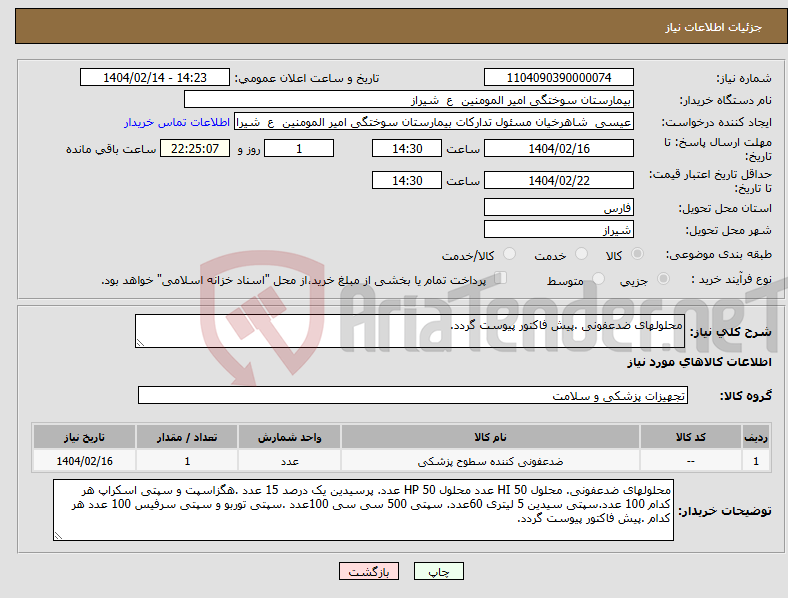Screen dimensions: 788x598
Task: Click the شهر محل تحویل label
Action: pyautogui.click(x=729, y=230)
